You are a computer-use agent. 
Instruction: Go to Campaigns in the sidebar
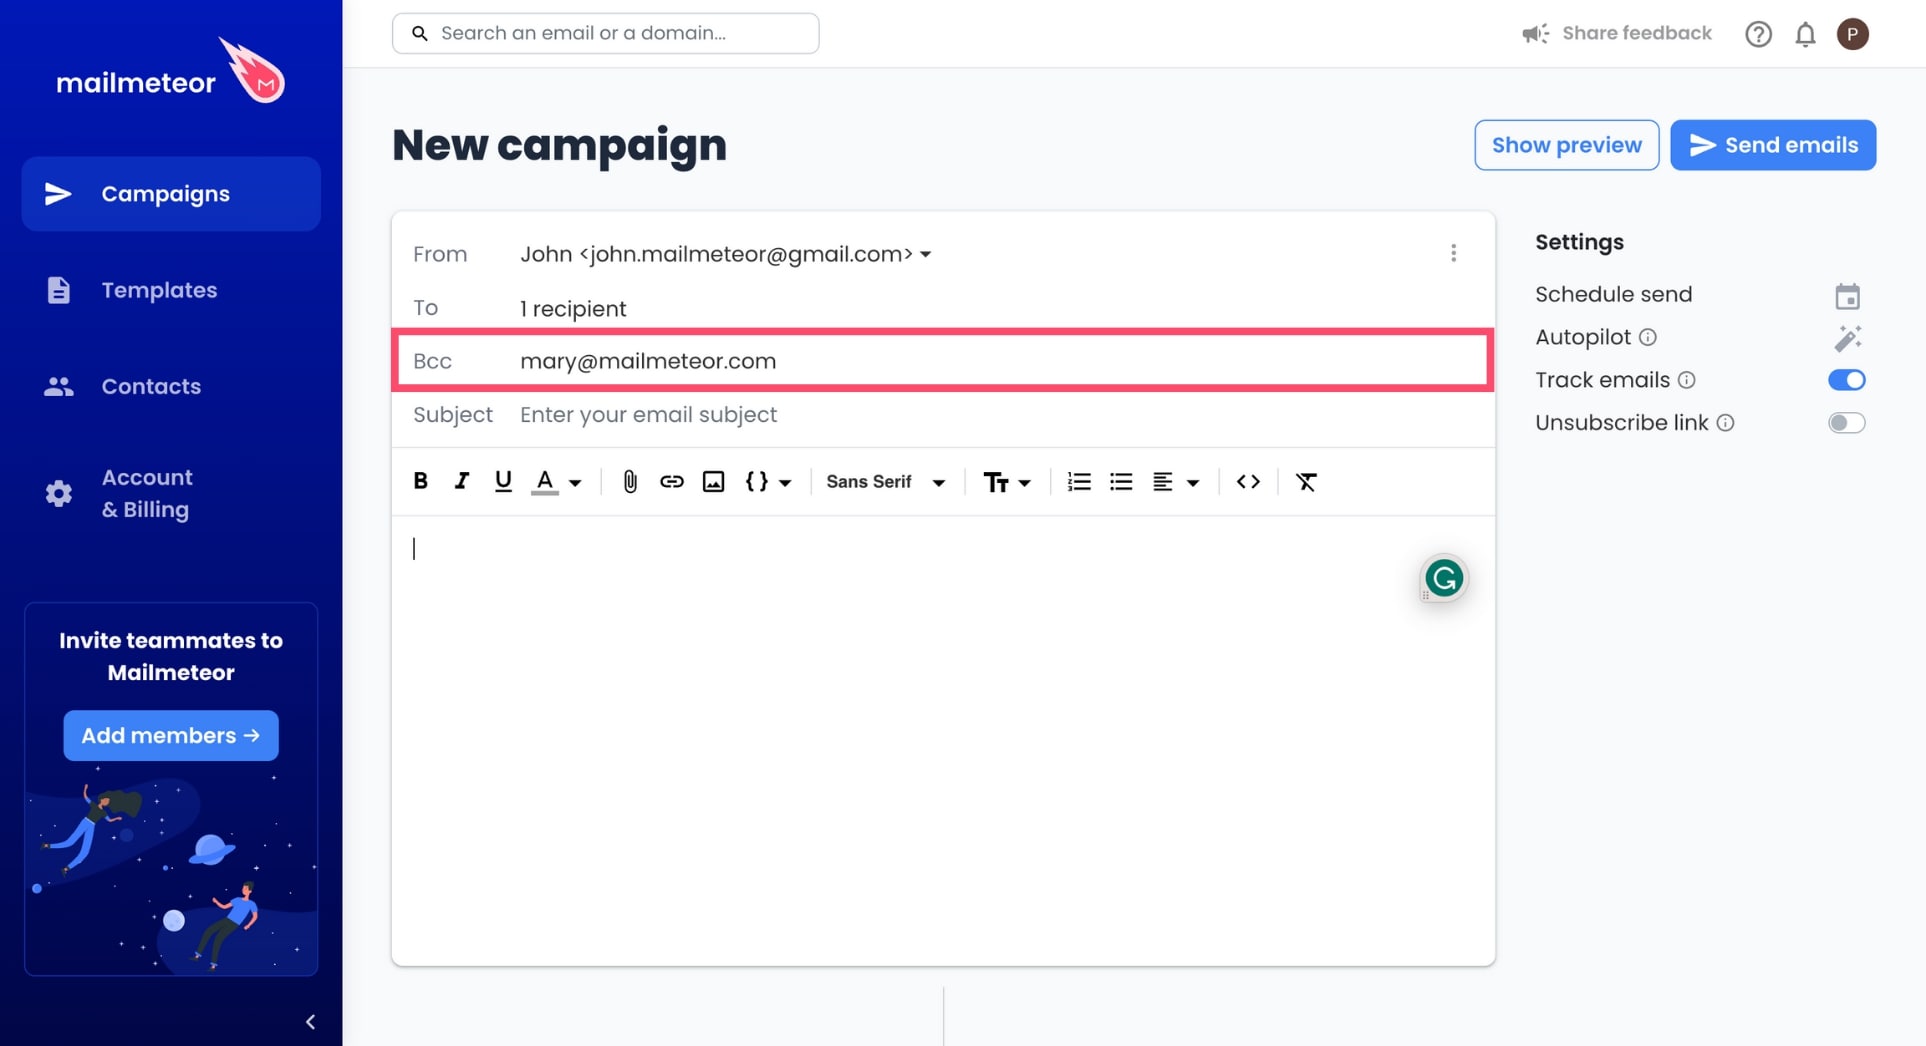click(x=171, y=194)
